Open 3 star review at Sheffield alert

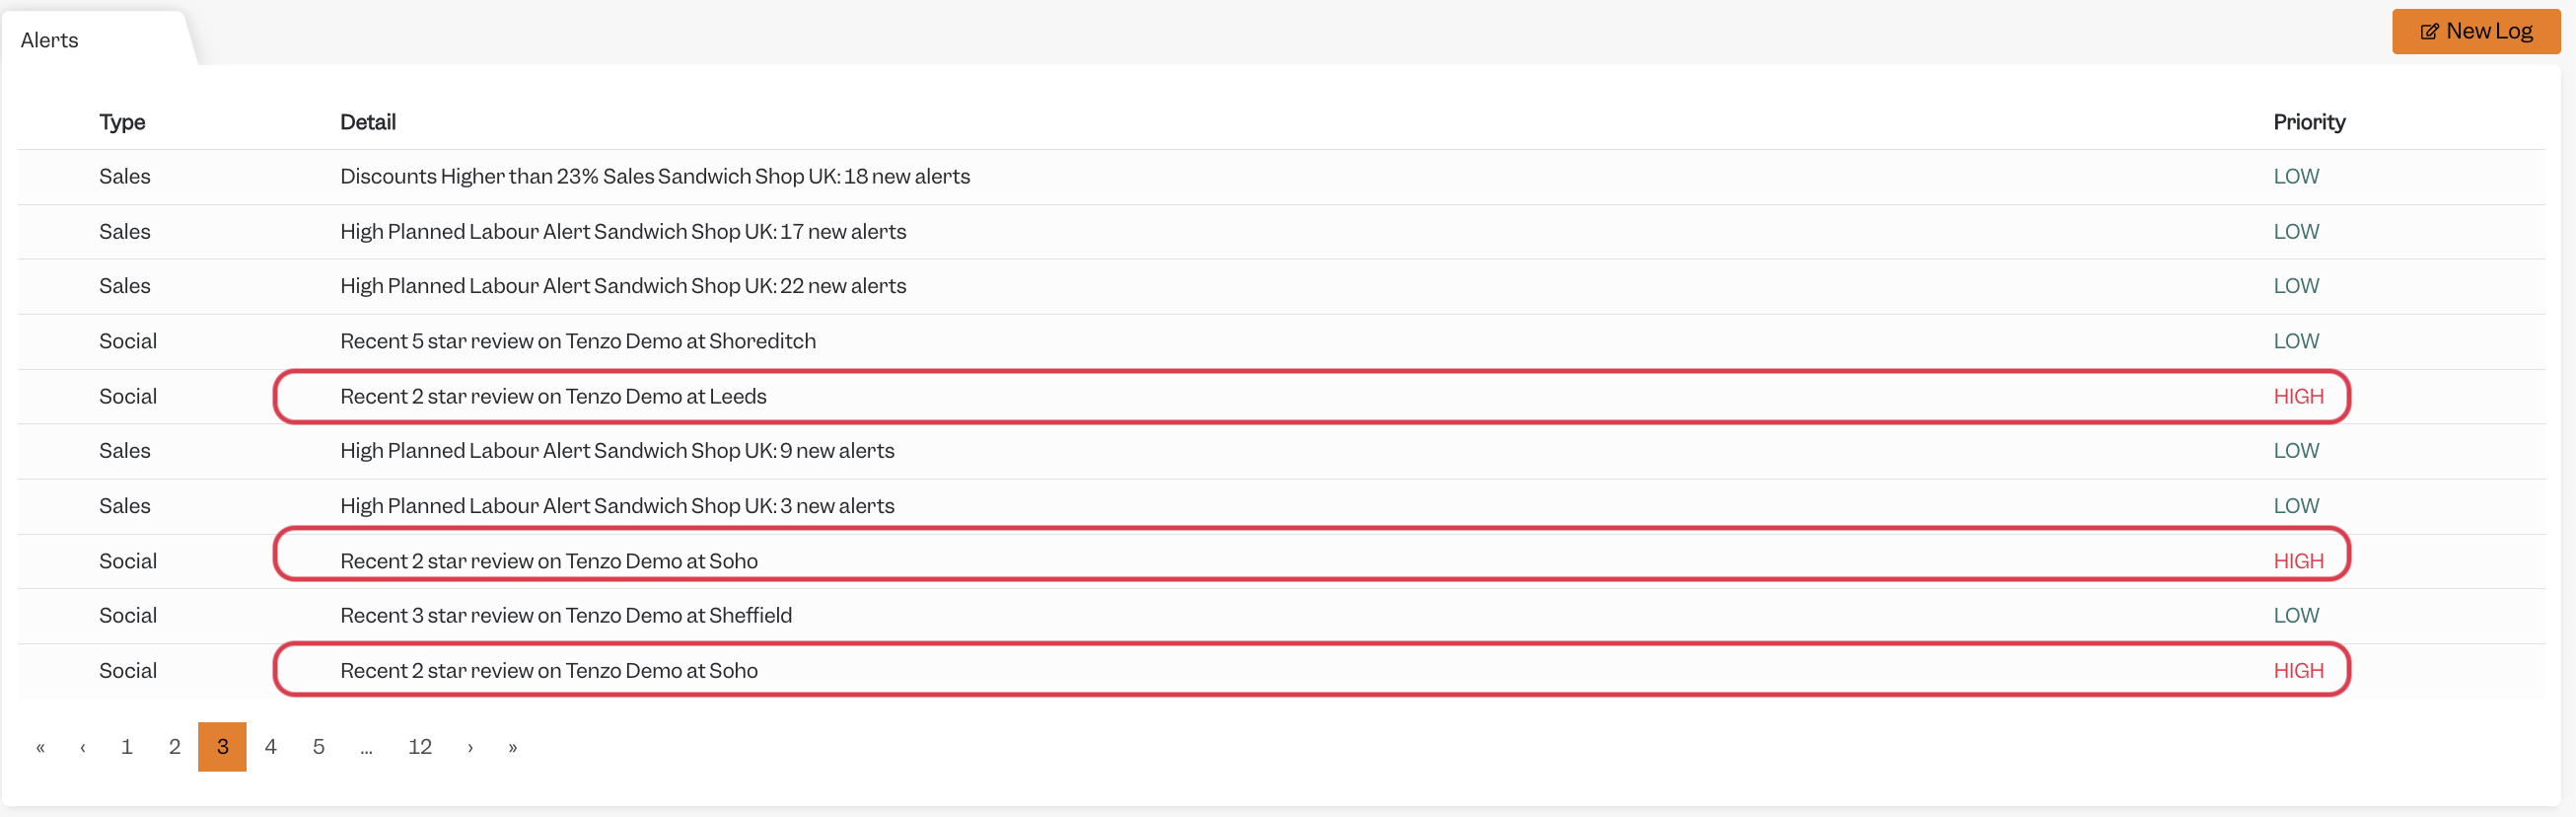1281,616
